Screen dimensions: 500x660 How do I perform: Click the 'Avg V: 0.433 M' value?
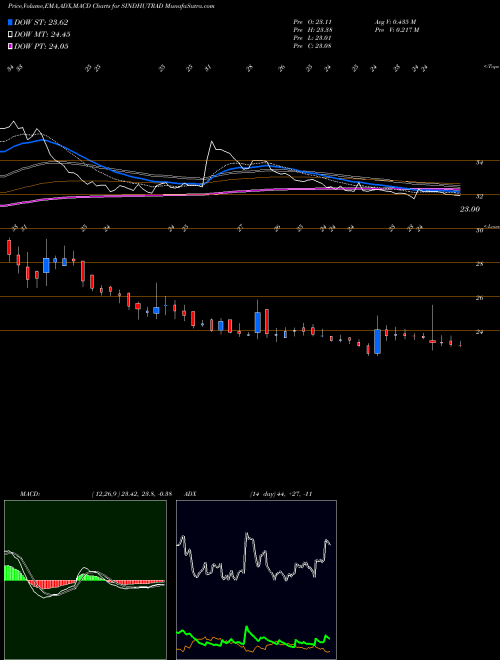(395, 22)
